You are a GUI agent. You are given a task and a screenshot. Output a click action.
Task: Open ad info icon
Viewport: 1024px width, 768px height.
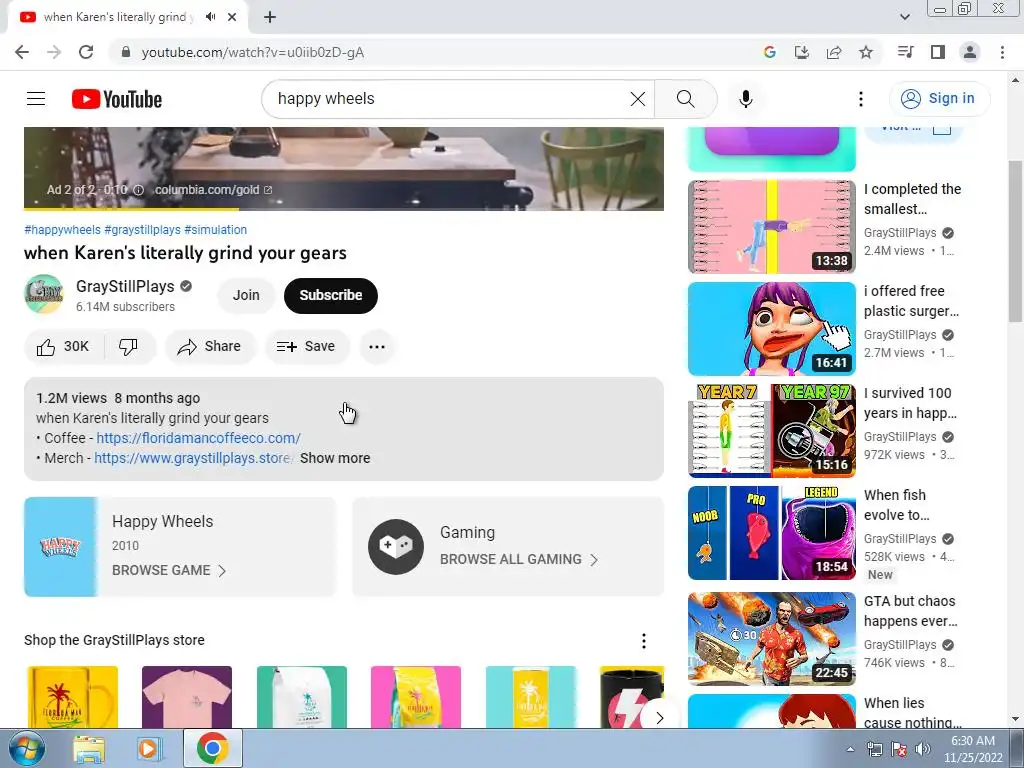point(138,190)
